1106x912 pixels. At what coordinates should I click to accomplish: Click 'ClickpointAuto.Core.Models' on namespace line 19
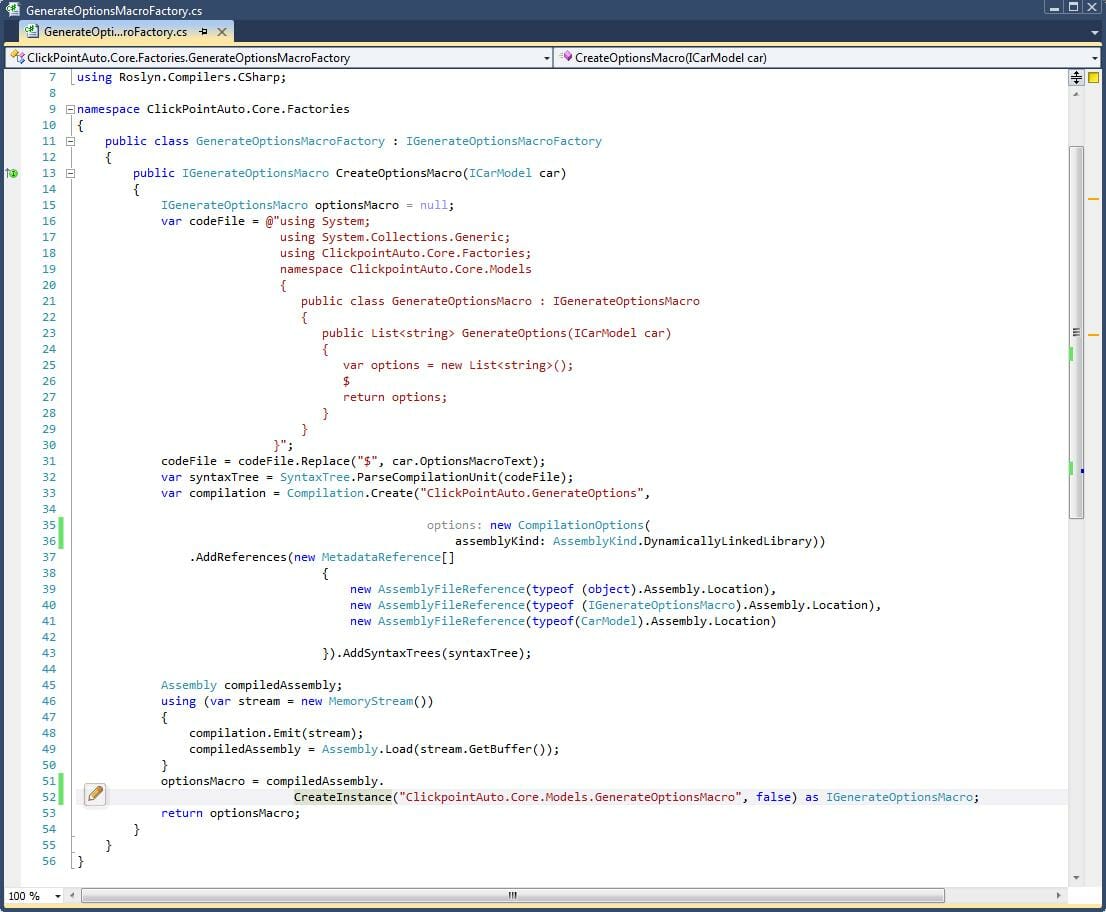pyautogui.click(x=441, y=269)
